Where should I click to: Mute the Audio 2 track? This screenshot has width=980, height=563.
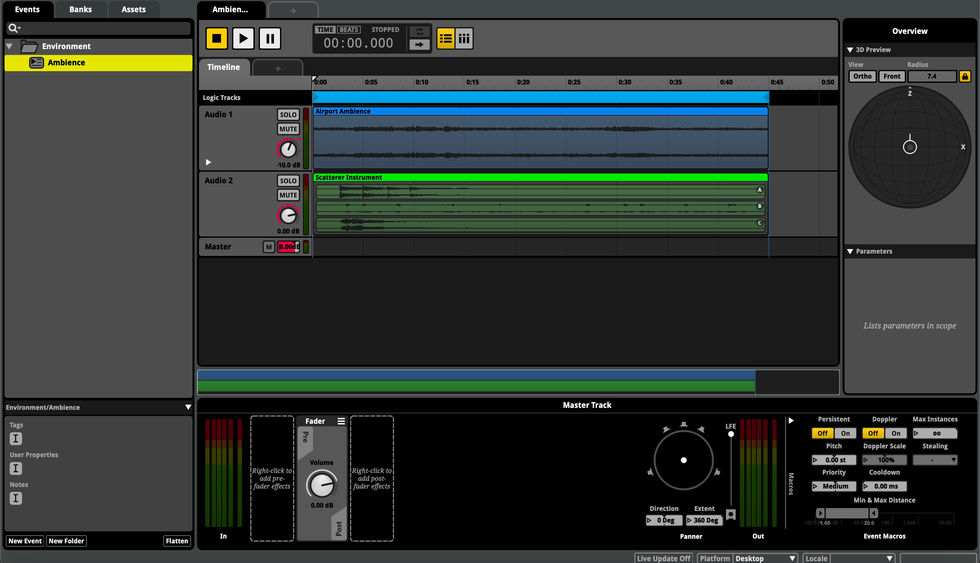(288, 195)
